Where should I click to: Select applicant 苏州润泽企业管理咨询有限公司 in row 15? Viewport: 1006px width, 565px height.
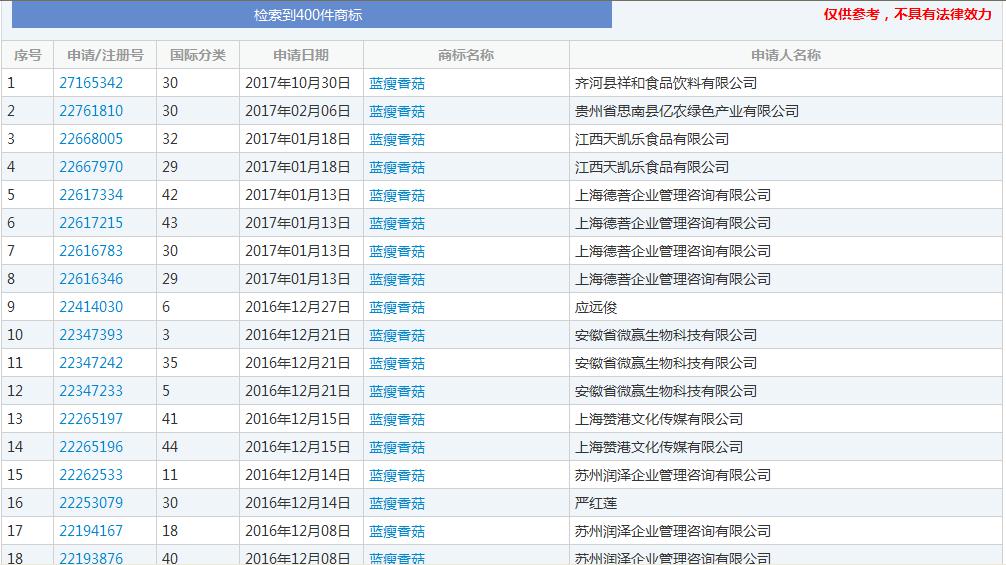tap(673, 475)
